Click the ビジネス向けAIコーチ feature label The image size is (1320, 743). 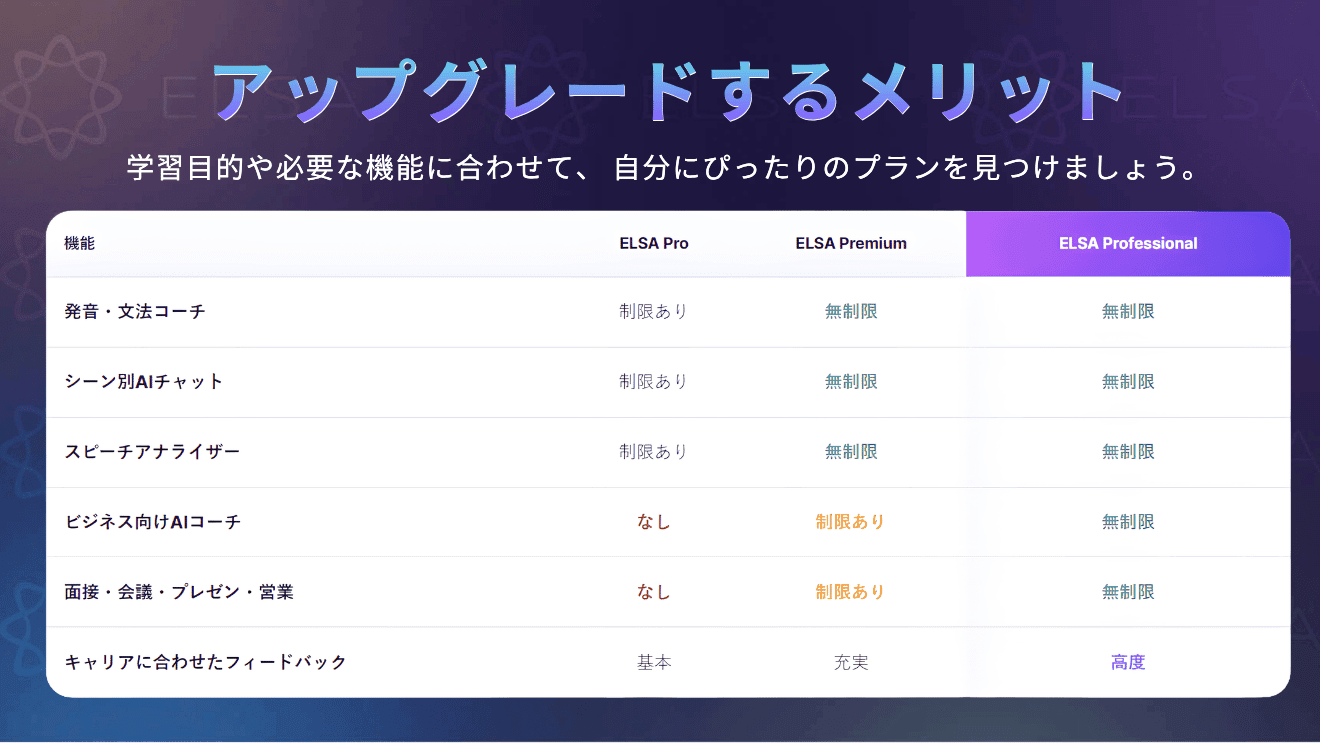pos(153,522)
